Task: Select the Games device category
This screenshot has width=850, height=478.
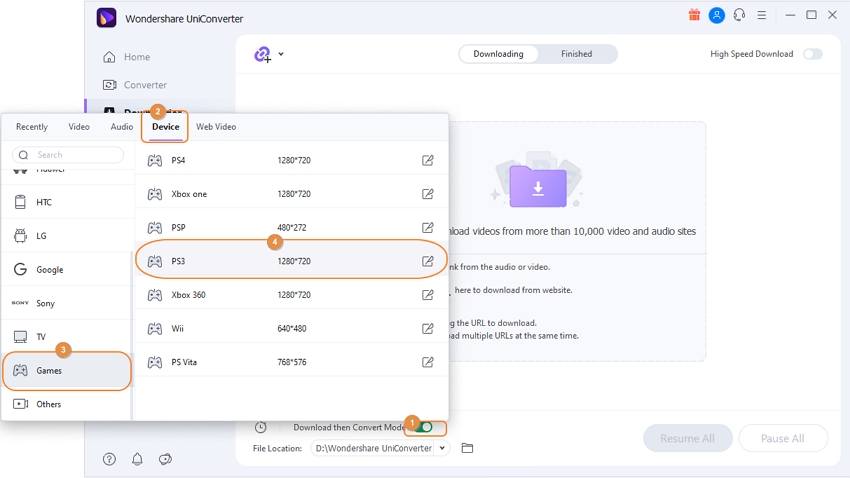Action: click(x=67, y=370)
